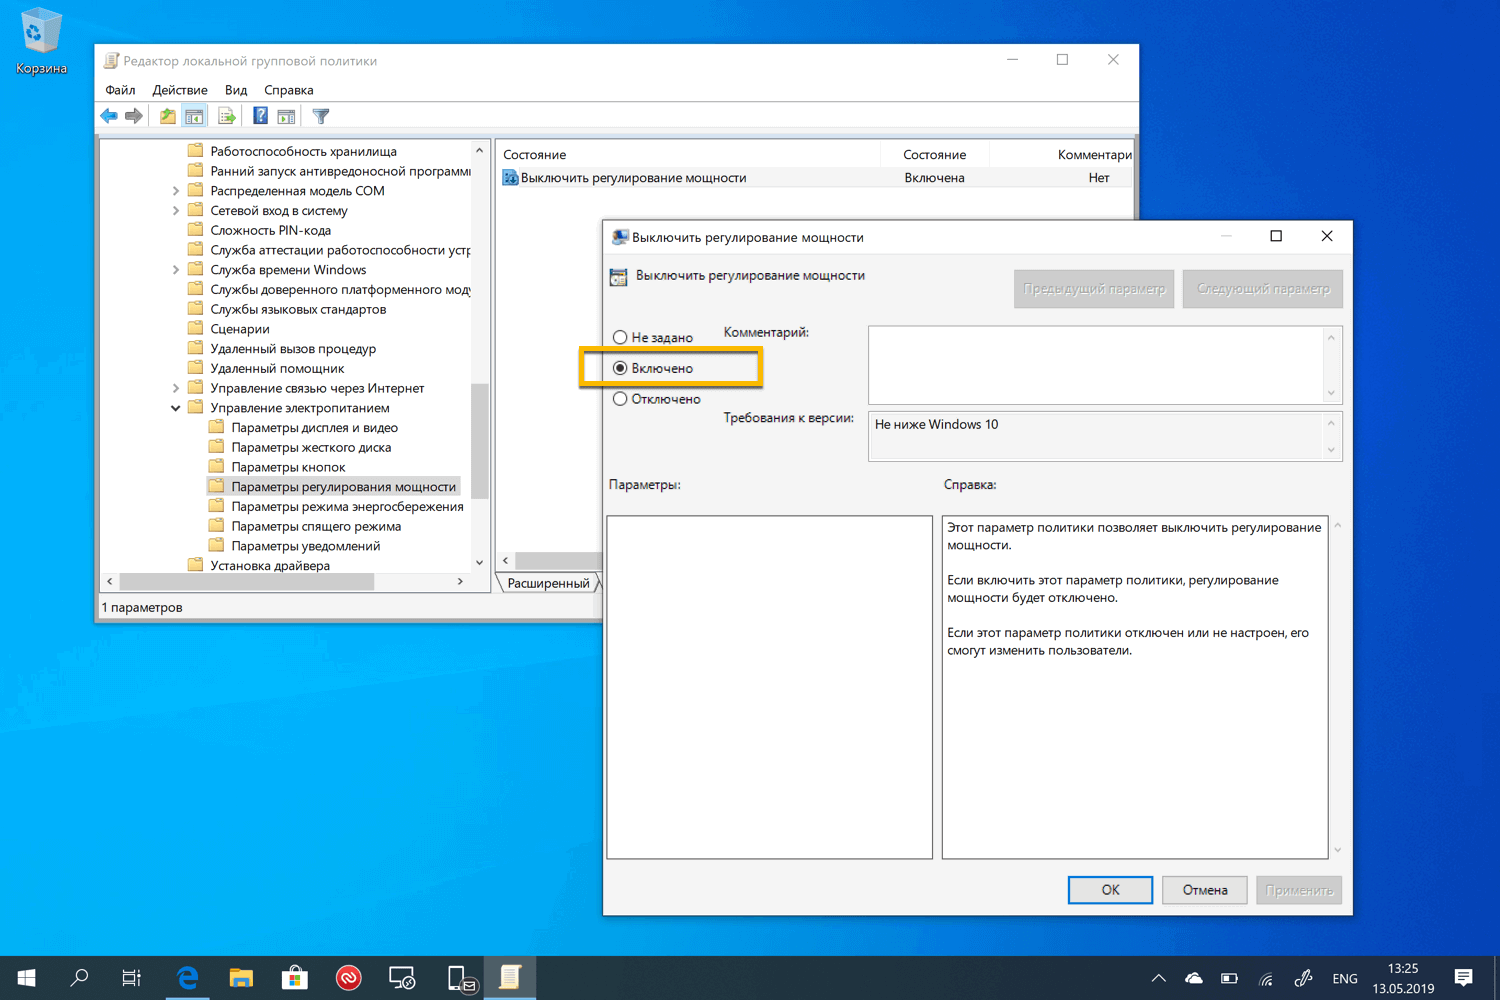
Task: Open the 'Действие' menu
Action: click(180, 90)
